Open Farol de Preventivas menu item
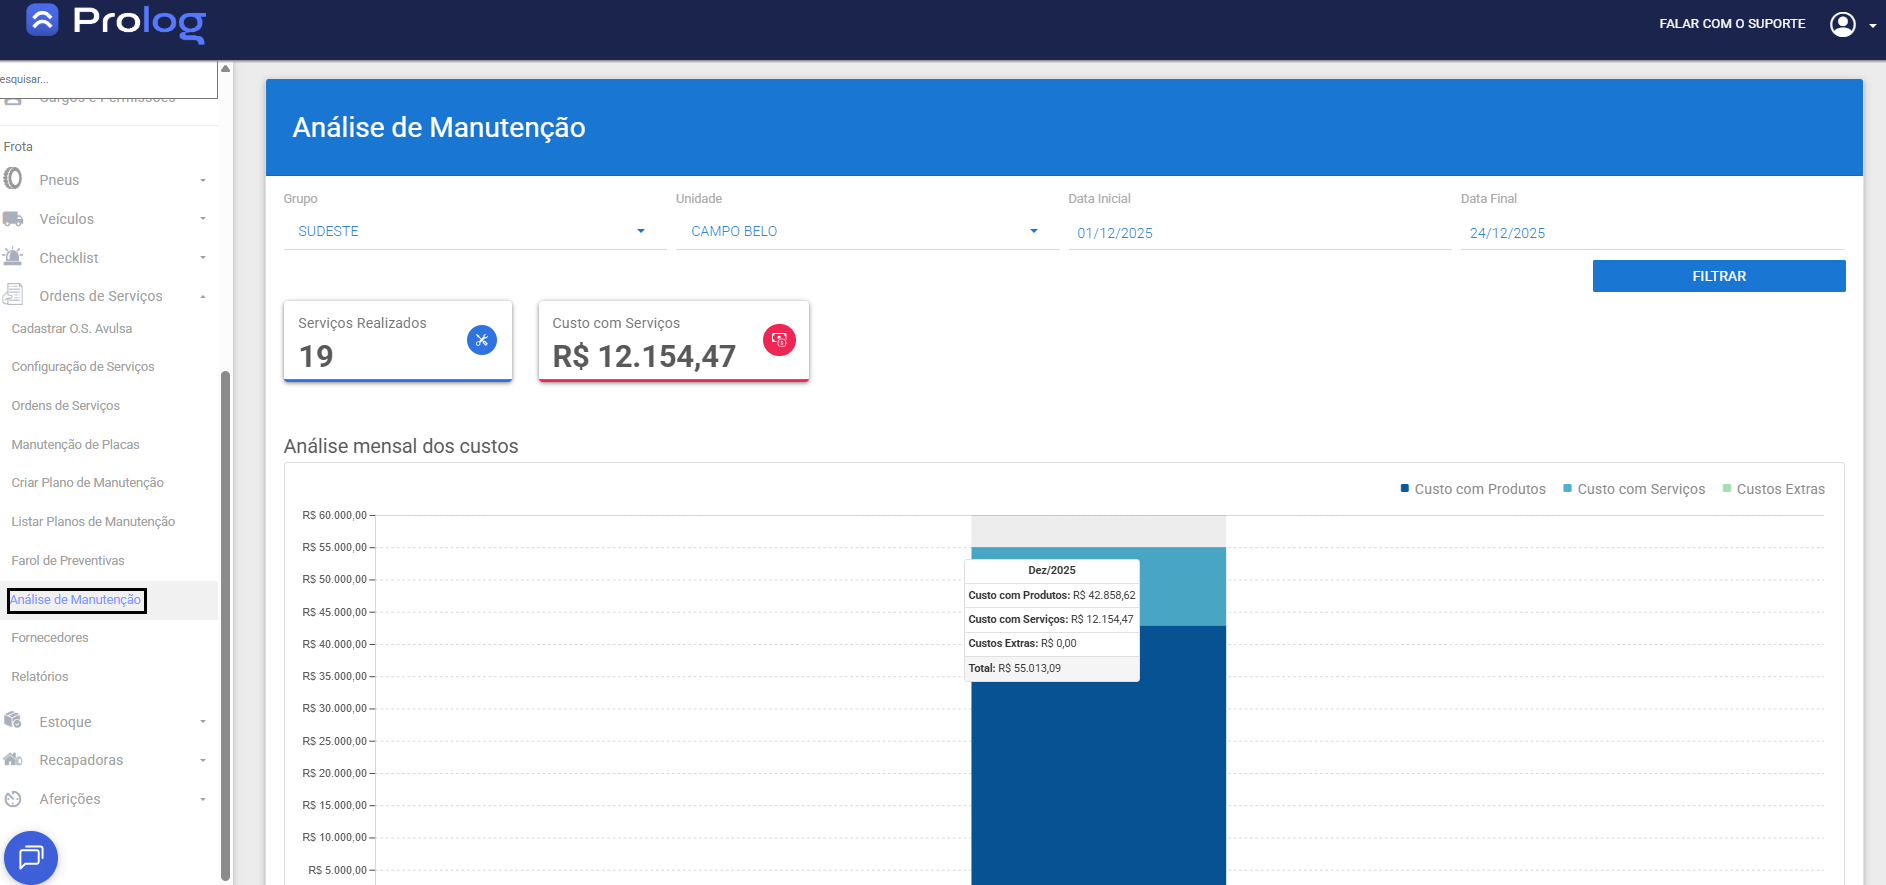The width and height of the screenshot is (1886, 885). [68, 561]
